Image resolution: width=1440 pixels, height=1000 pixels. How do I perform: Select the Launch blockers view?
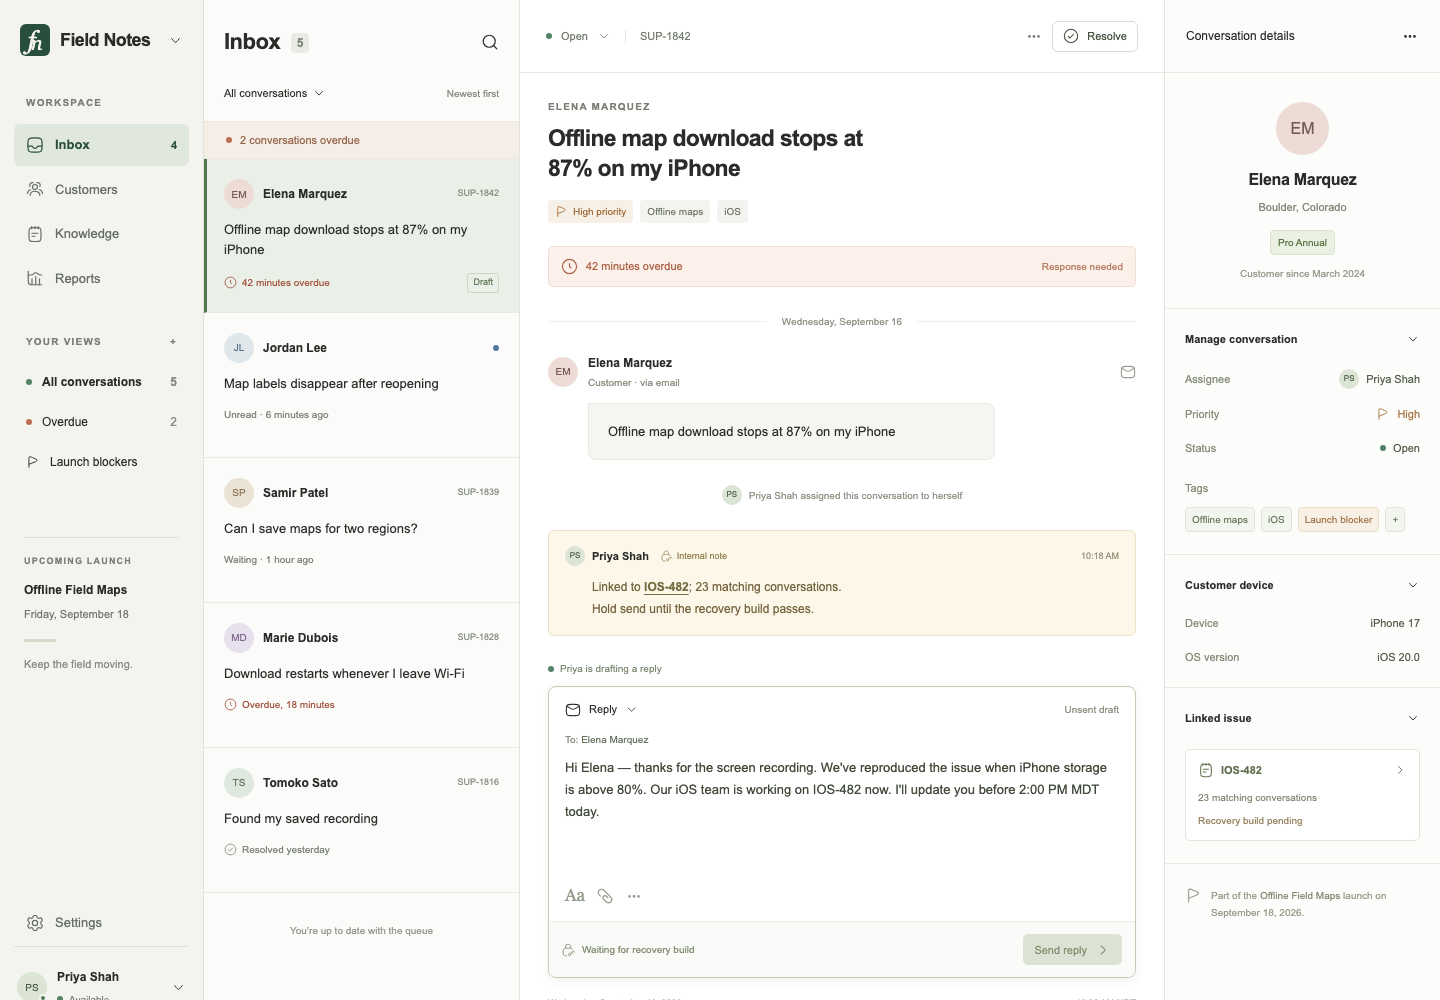point(101,462)
